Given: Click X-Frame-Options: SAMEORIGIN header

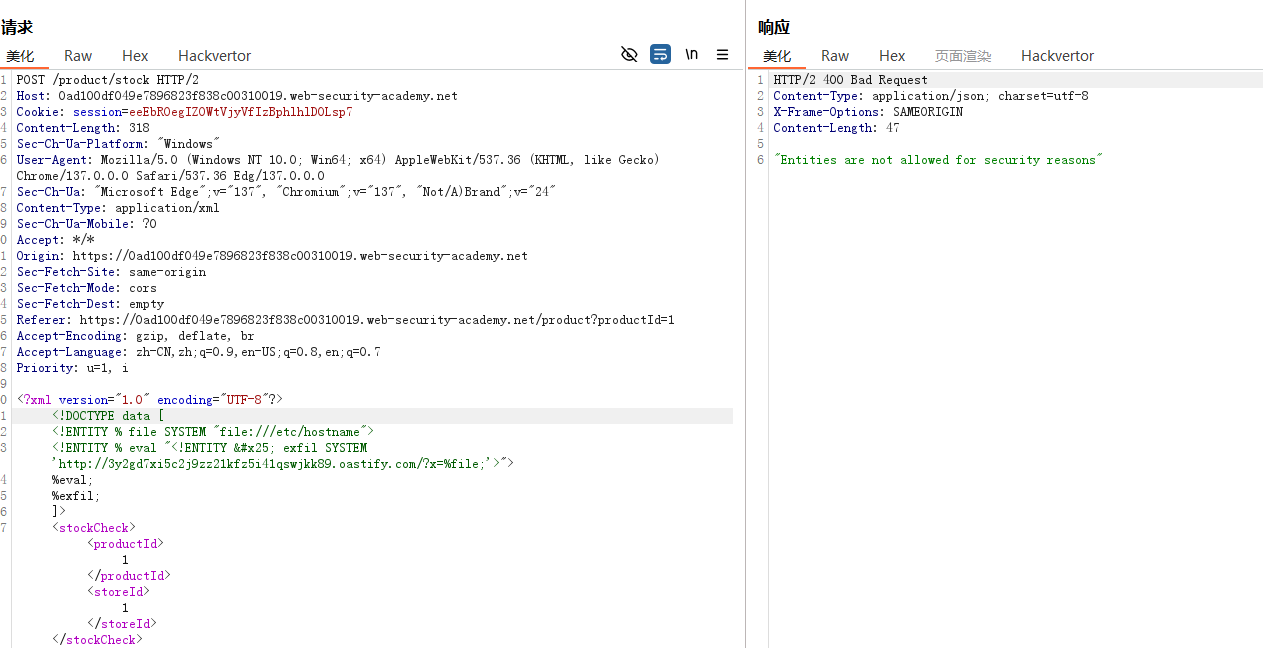Looking at the screenshot, I should [x=868, y=112].
